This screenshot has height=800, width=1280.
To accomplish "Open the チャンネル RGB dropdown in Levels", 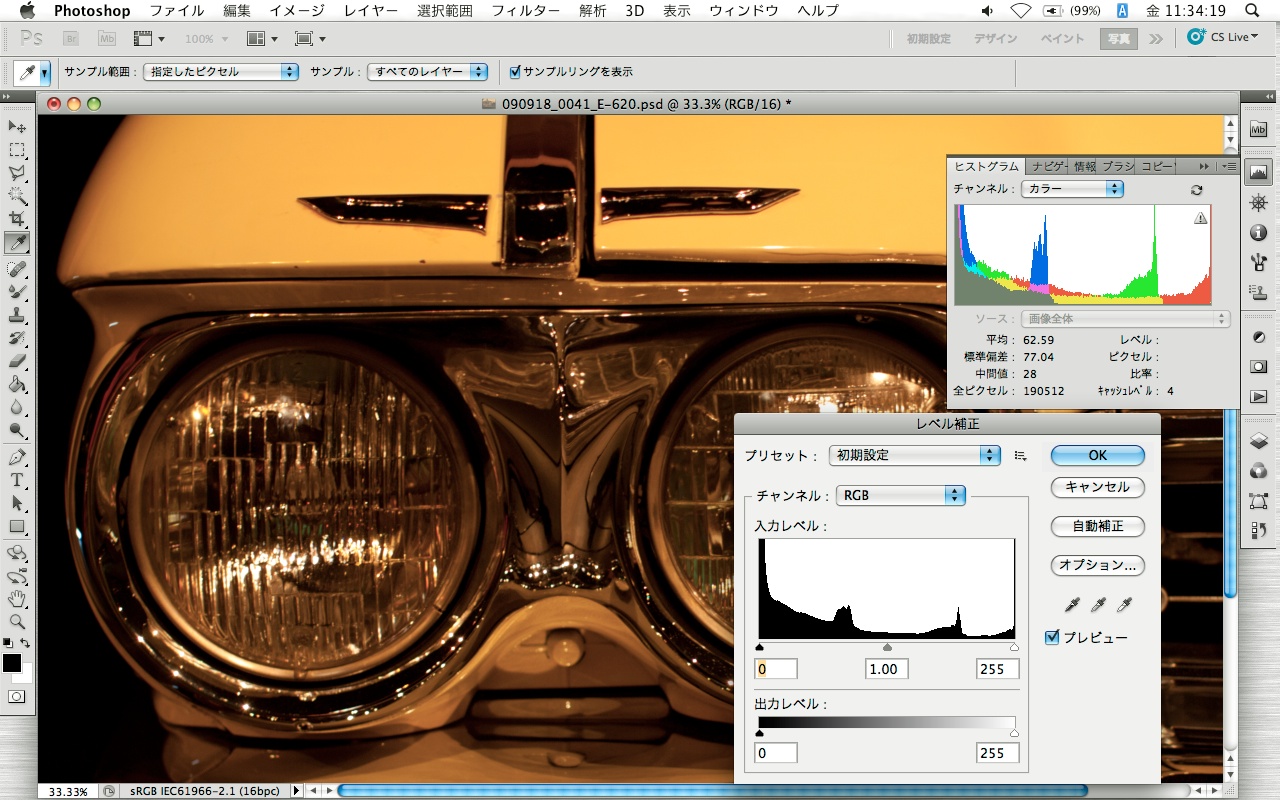I will [x=899, y=495].
